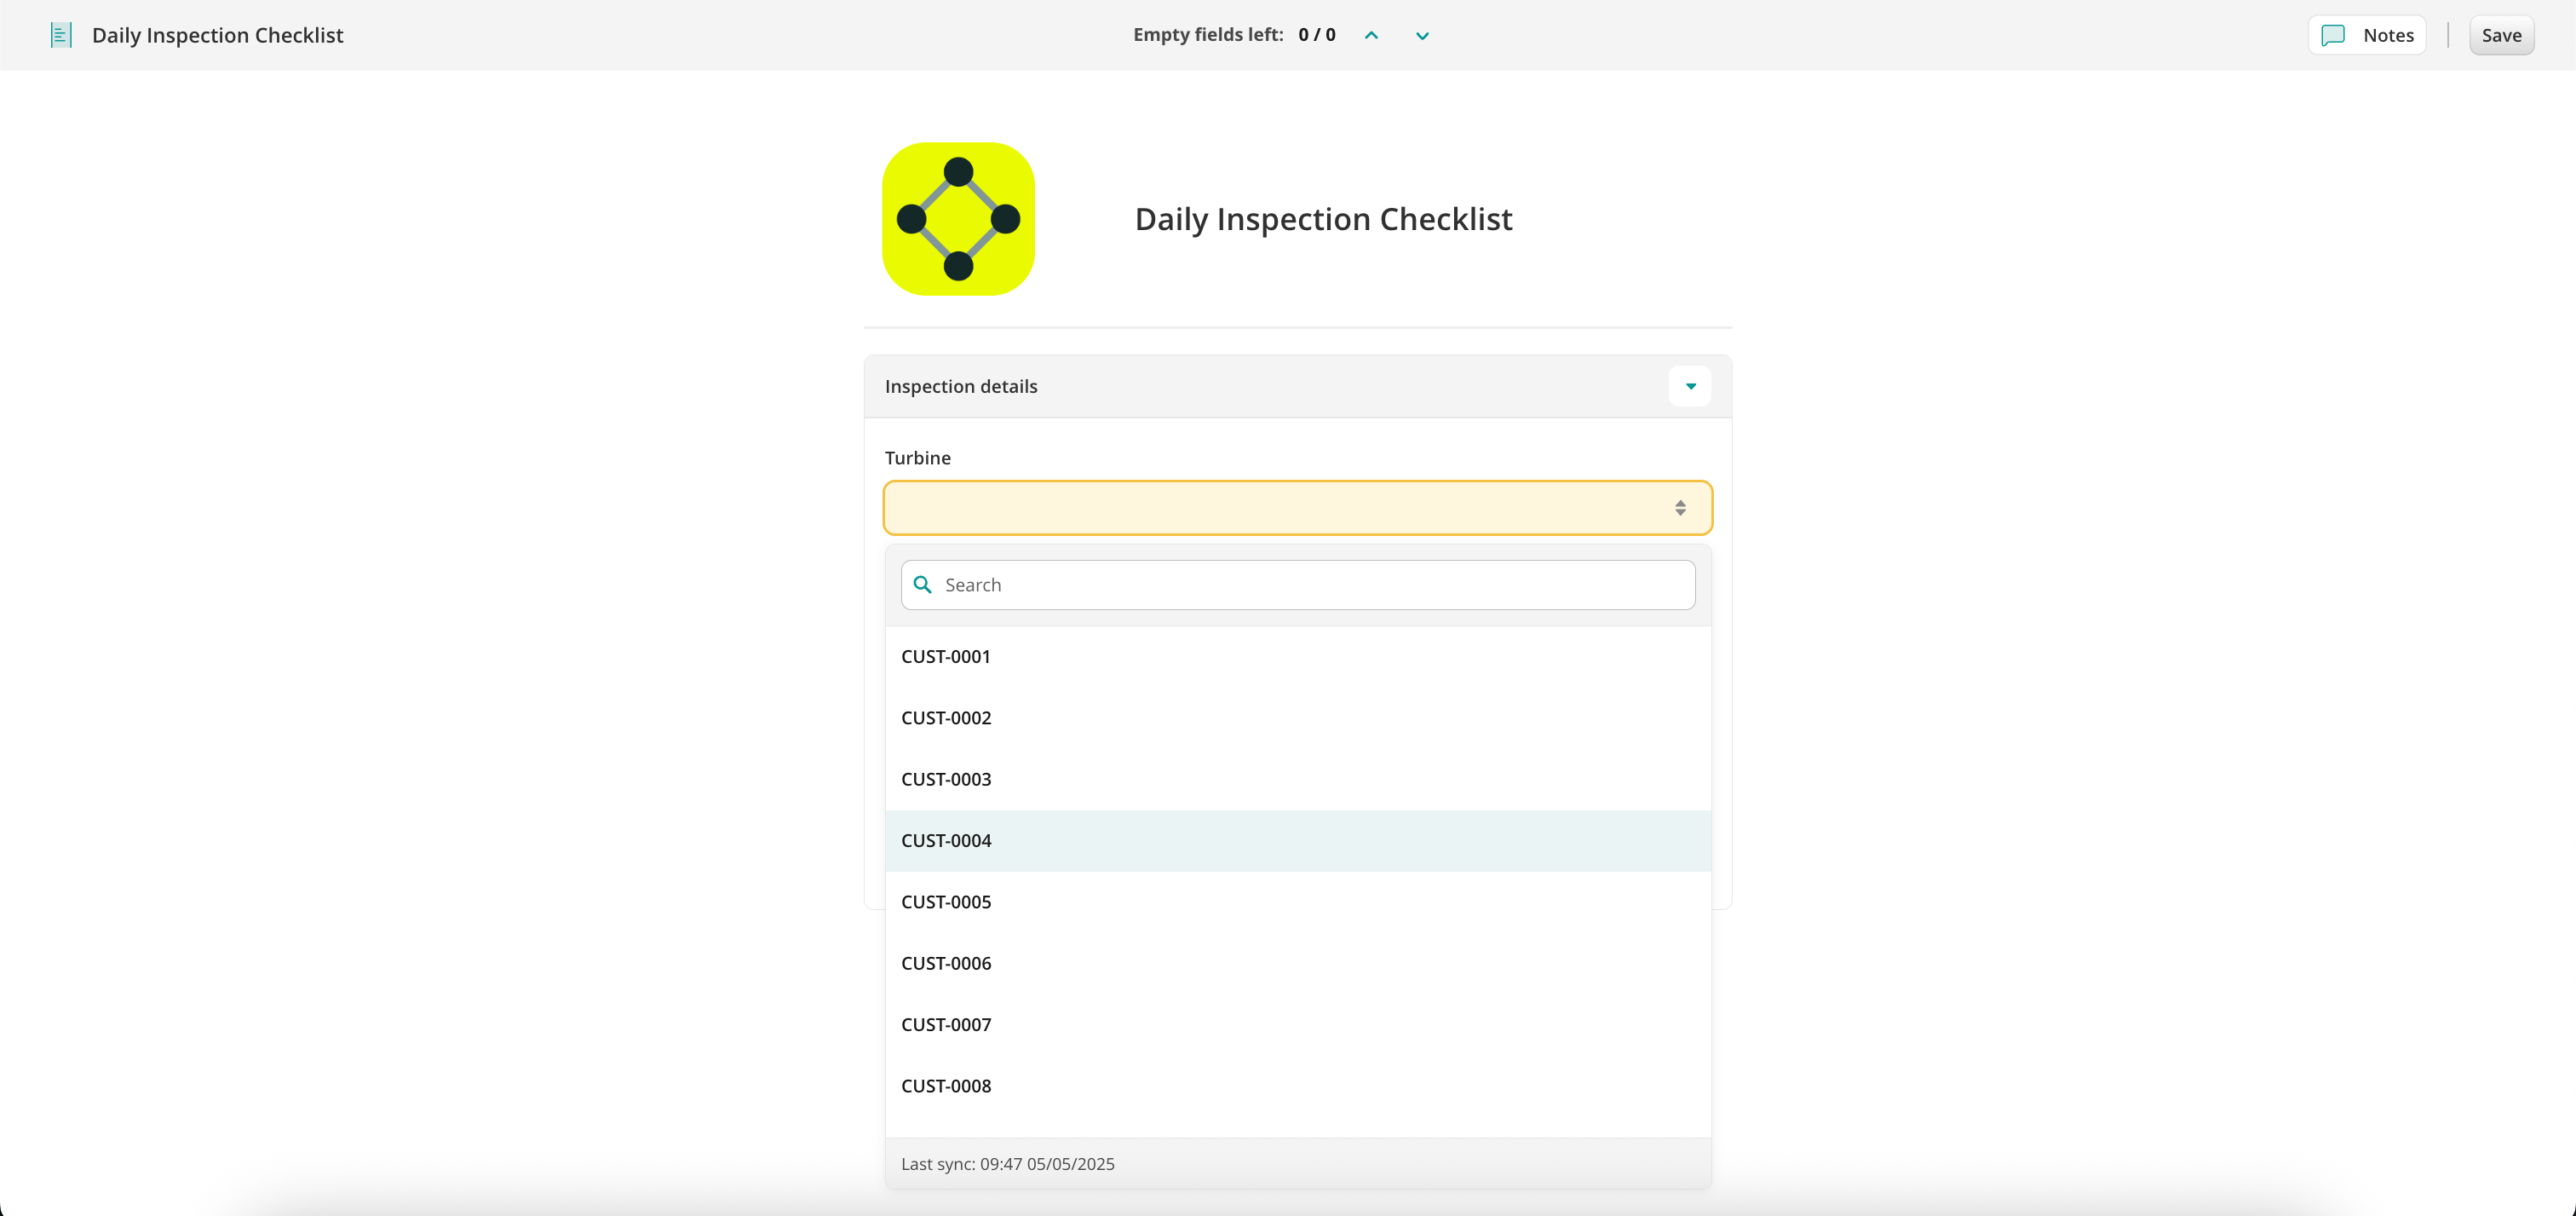Collapse the Inspection details section

pos(1689,386)
